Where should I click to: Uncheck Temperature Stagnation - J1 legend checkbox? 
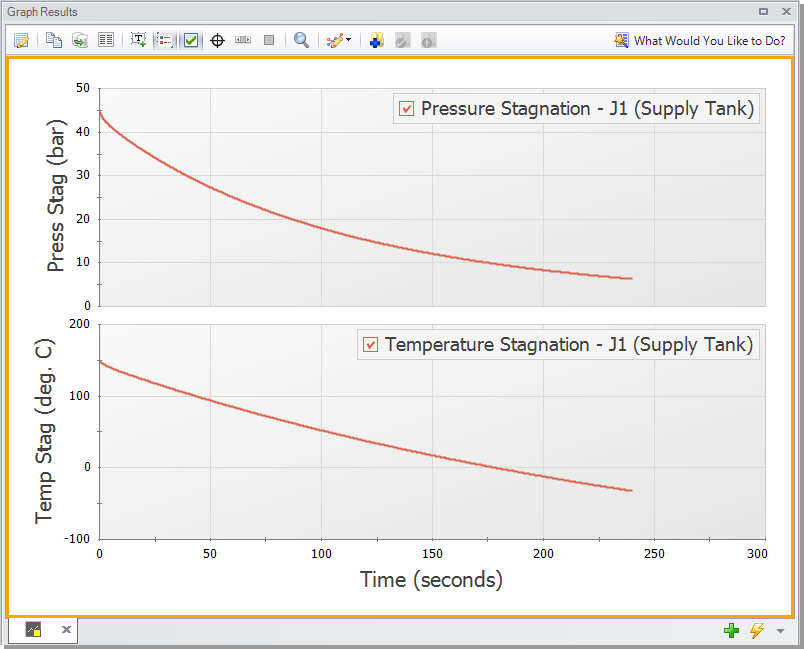[x=371, y=345]
